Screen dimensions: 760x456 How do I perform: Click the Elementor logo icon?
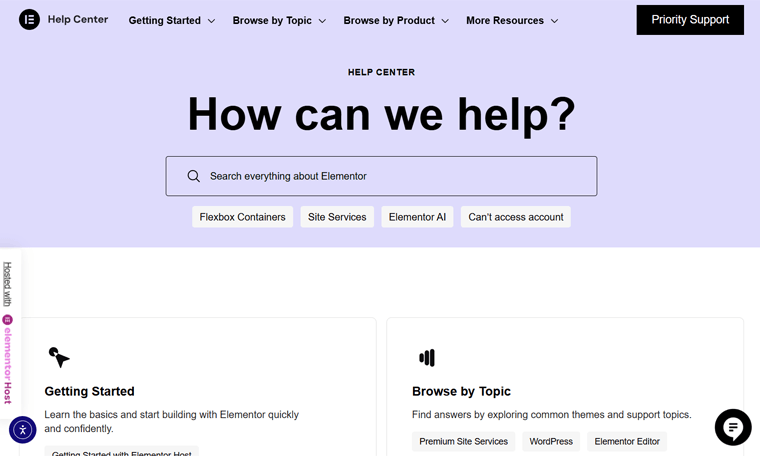29,20
